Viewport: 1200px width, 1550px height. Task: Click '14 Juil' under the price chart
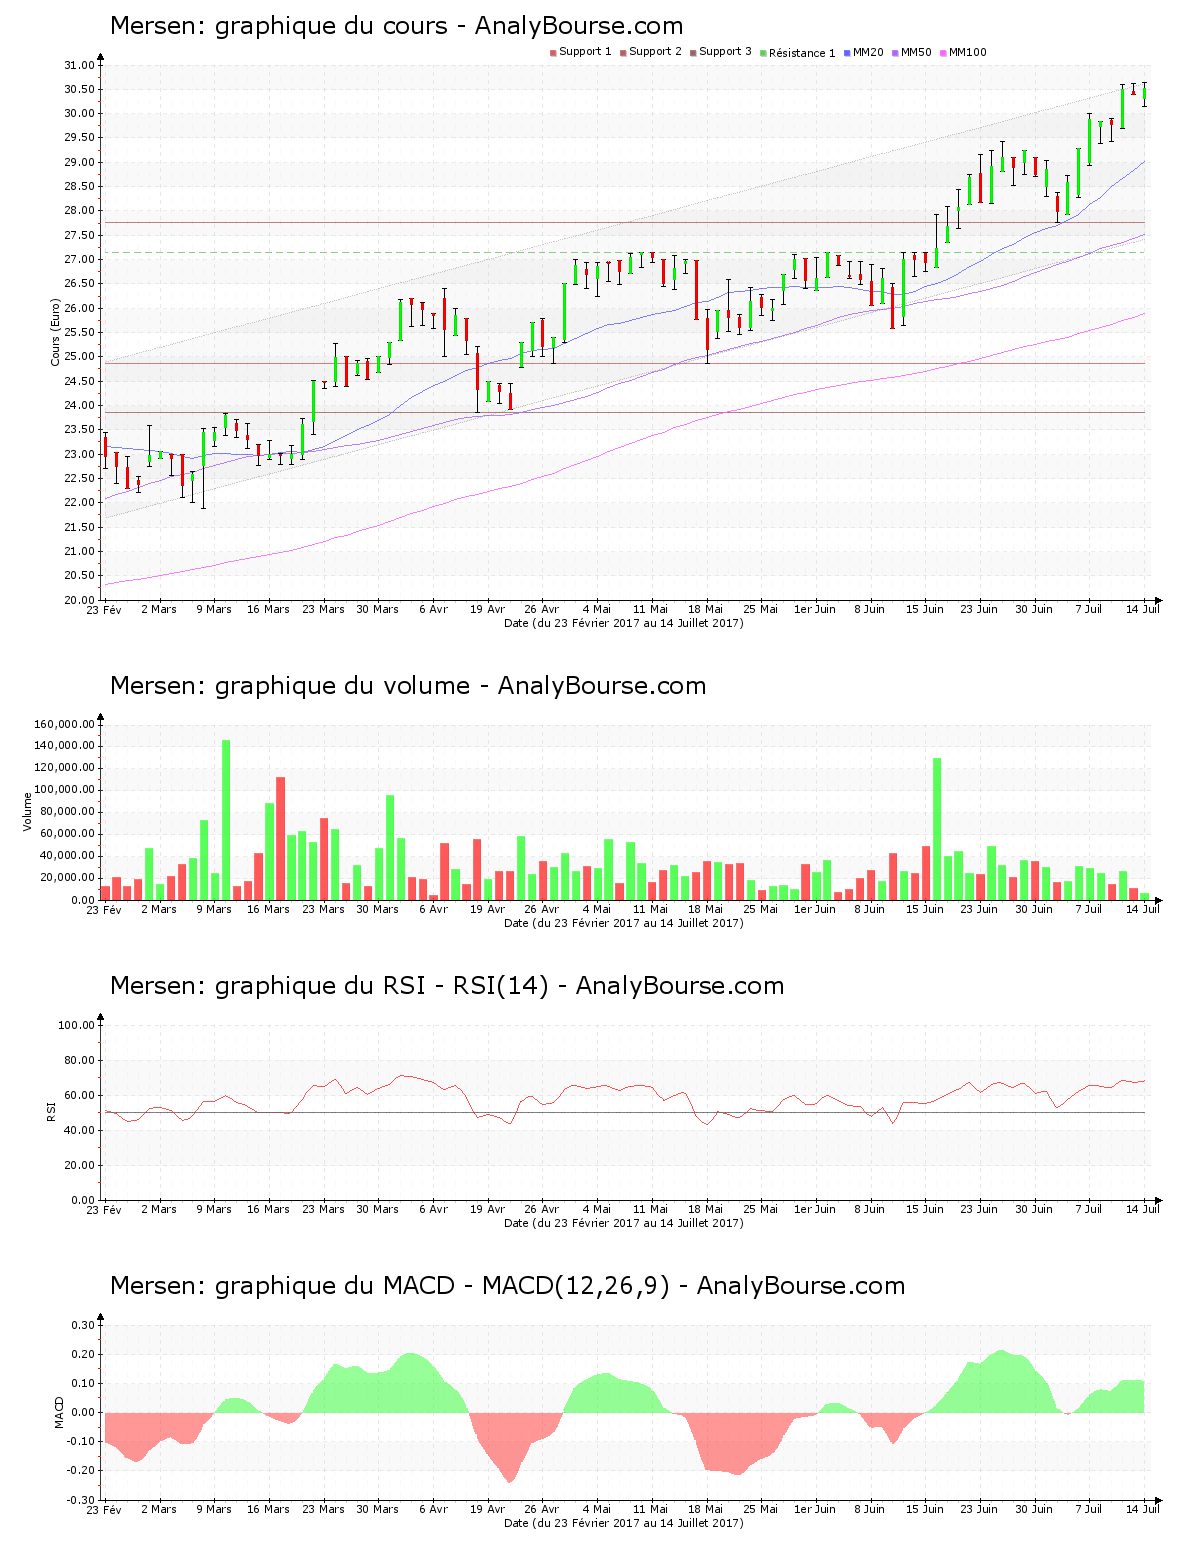point(1142,609)
